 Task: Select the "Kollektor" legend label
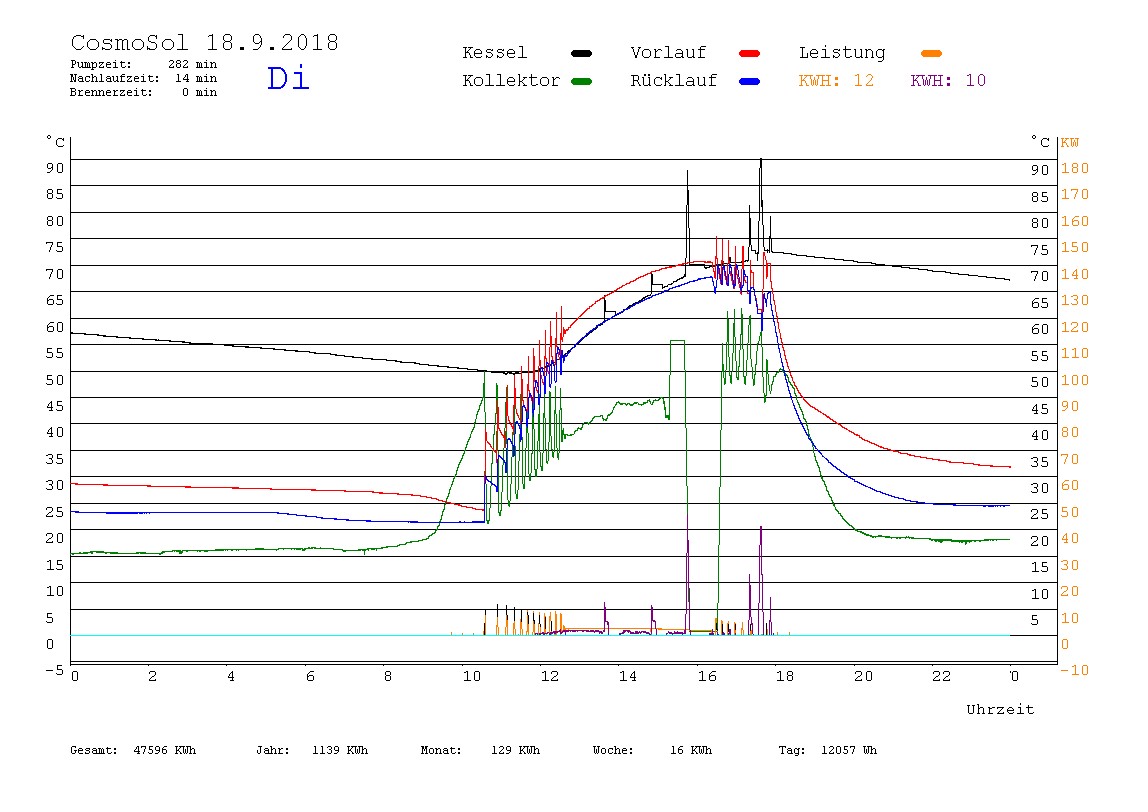coord(511,81)
